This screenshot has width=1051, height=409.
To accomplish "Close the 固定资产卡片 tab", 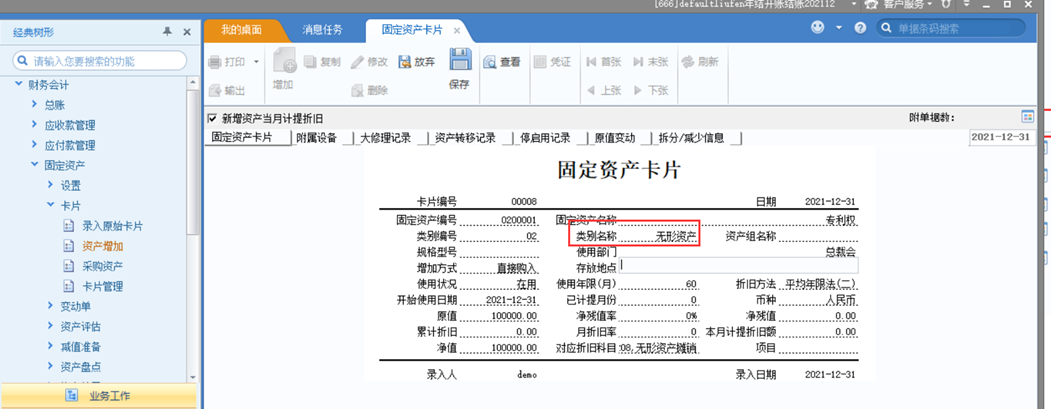I will pos(456,31).
